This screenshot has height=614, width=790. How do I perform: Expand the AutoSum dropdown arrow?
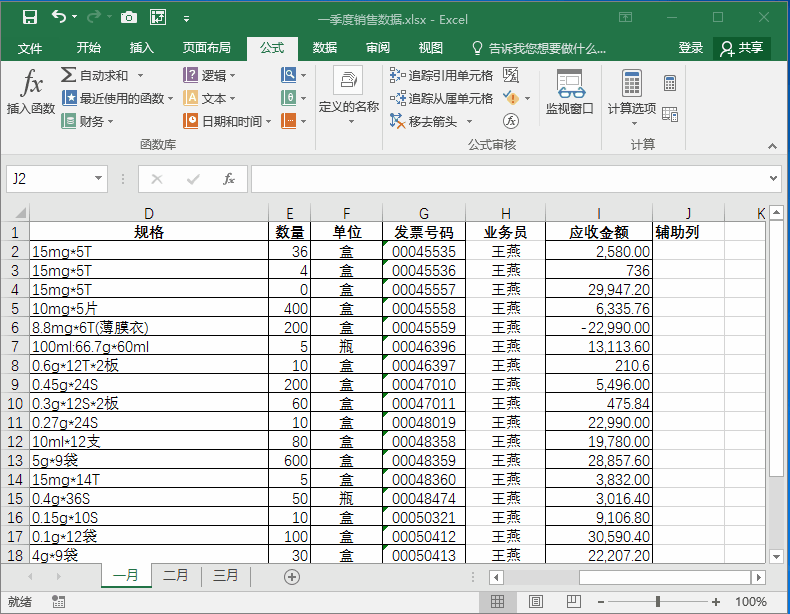140,76
